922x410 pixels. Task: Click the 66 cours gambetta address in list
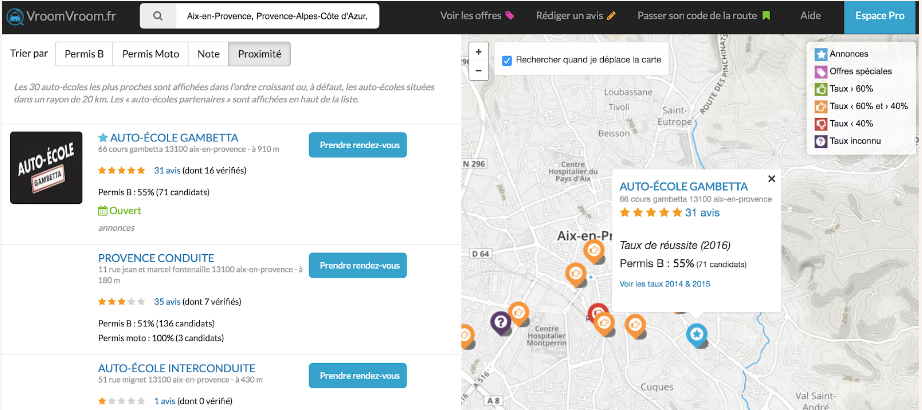click(x=189, y=149)
